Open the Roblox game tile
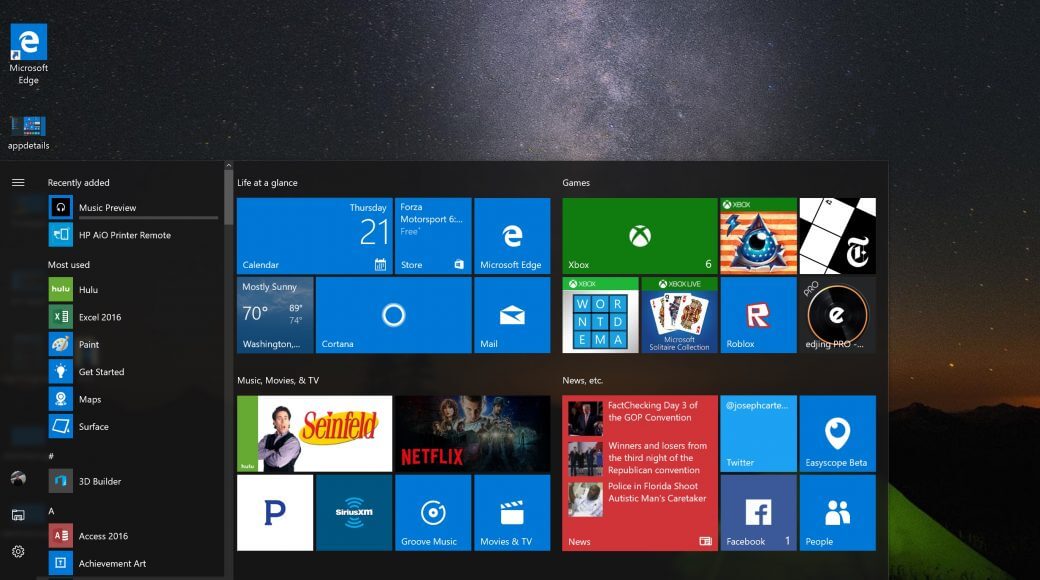Viewport: 1040px width, 580px height. (x=758, y=315)
